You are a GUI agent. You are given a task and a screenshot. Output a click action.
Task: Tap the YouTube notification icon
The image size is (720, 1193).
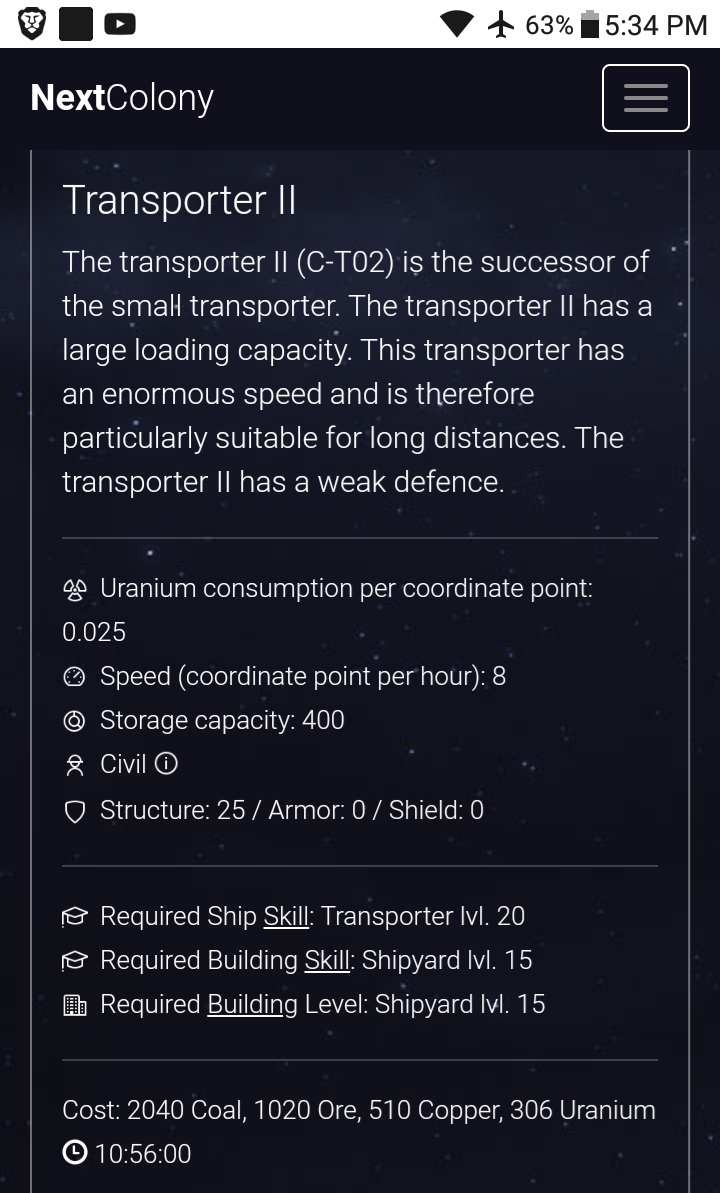coord(120,24)
